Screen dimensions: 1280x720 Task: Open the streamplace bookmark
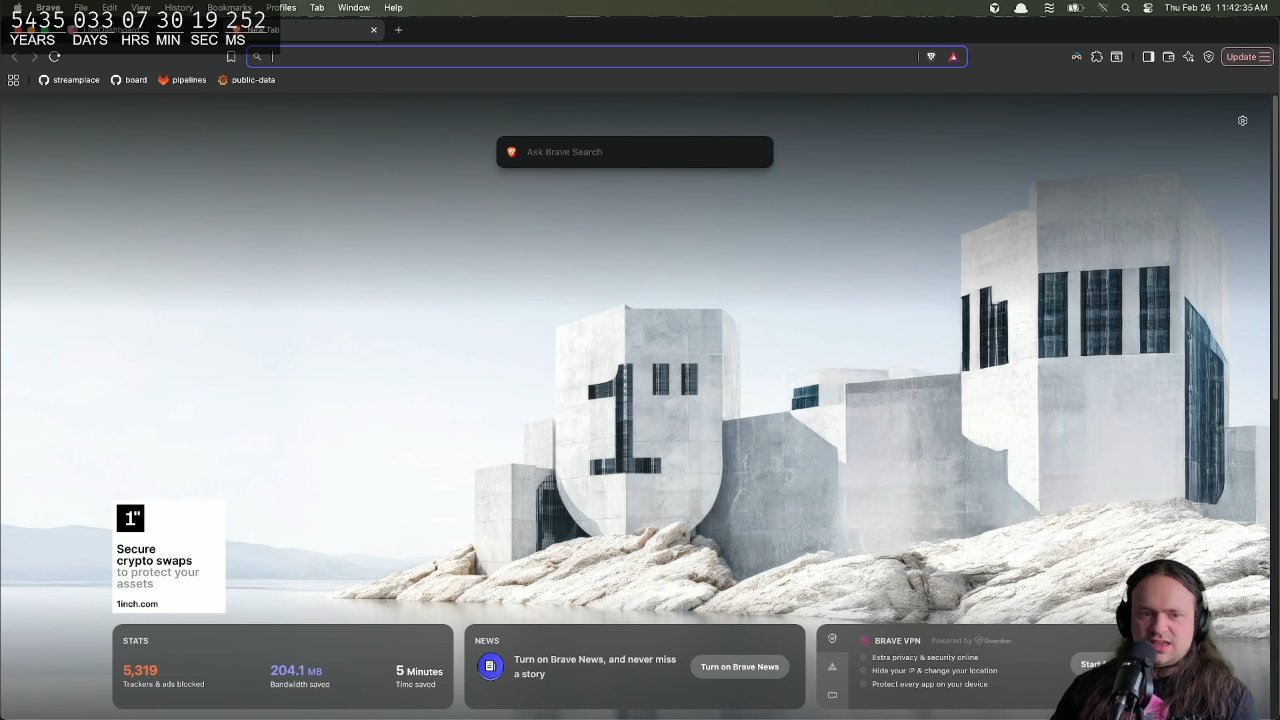pyautogui.click(x=69, y=80)
